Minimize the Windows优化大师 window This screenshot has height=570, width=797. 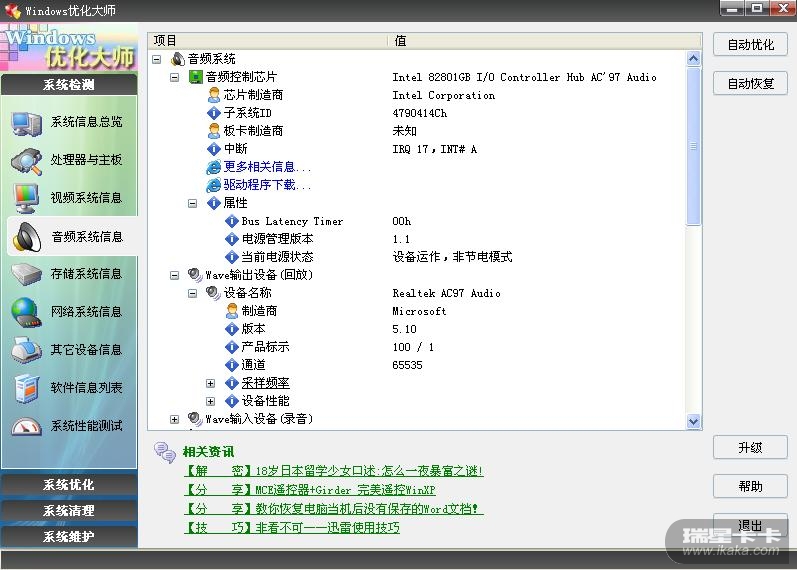click(x=732, y=8)
